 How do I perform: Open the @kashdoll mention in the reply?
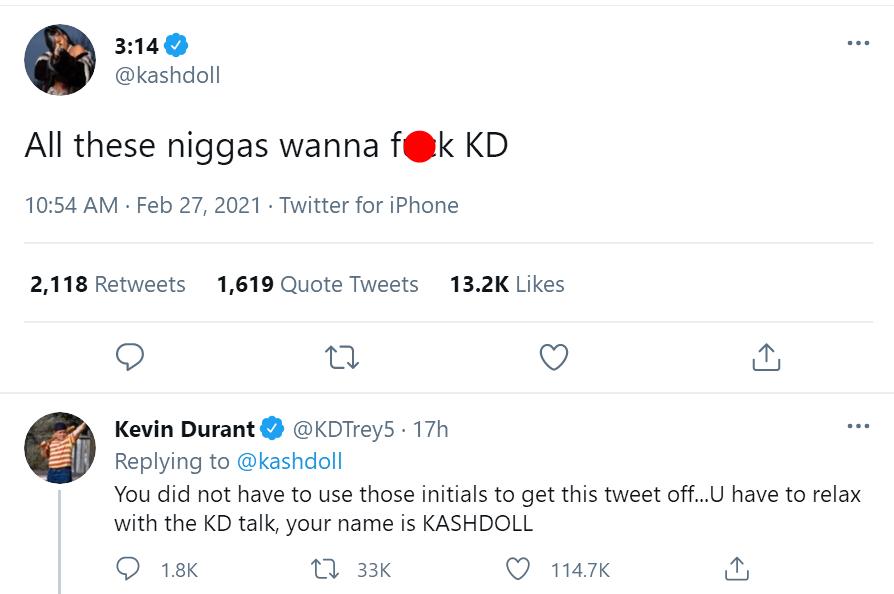point(289,461)
